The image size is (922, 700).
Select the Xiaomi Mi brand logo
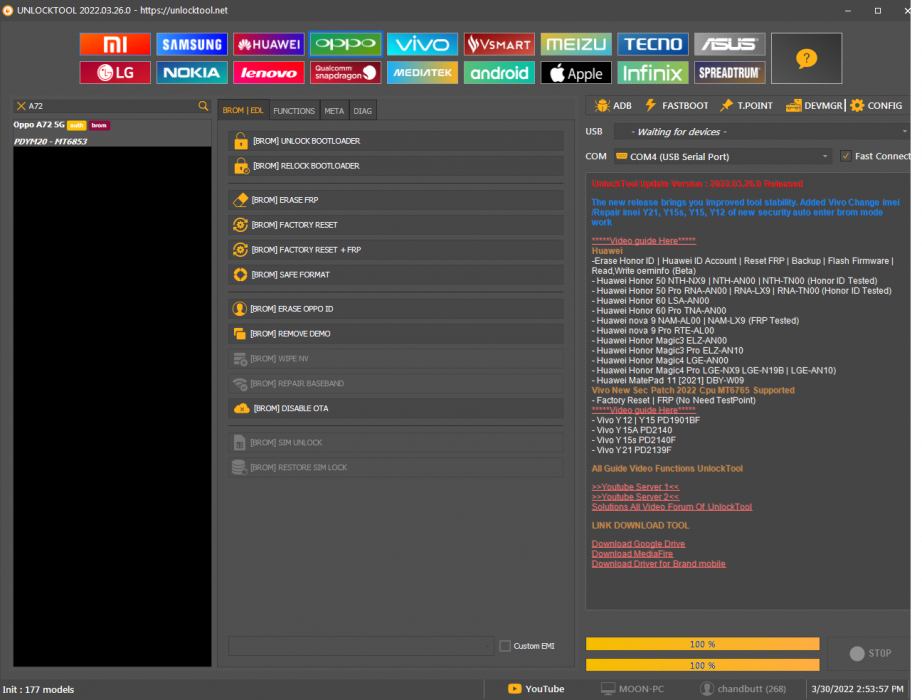coord(115,44)
